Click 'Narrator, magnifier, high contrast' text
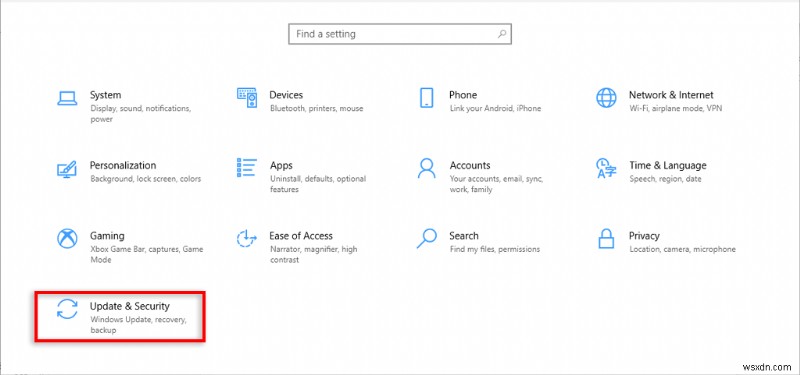Image resolution: width=800 pixels, height=375 pixels. tap(313, 255)
